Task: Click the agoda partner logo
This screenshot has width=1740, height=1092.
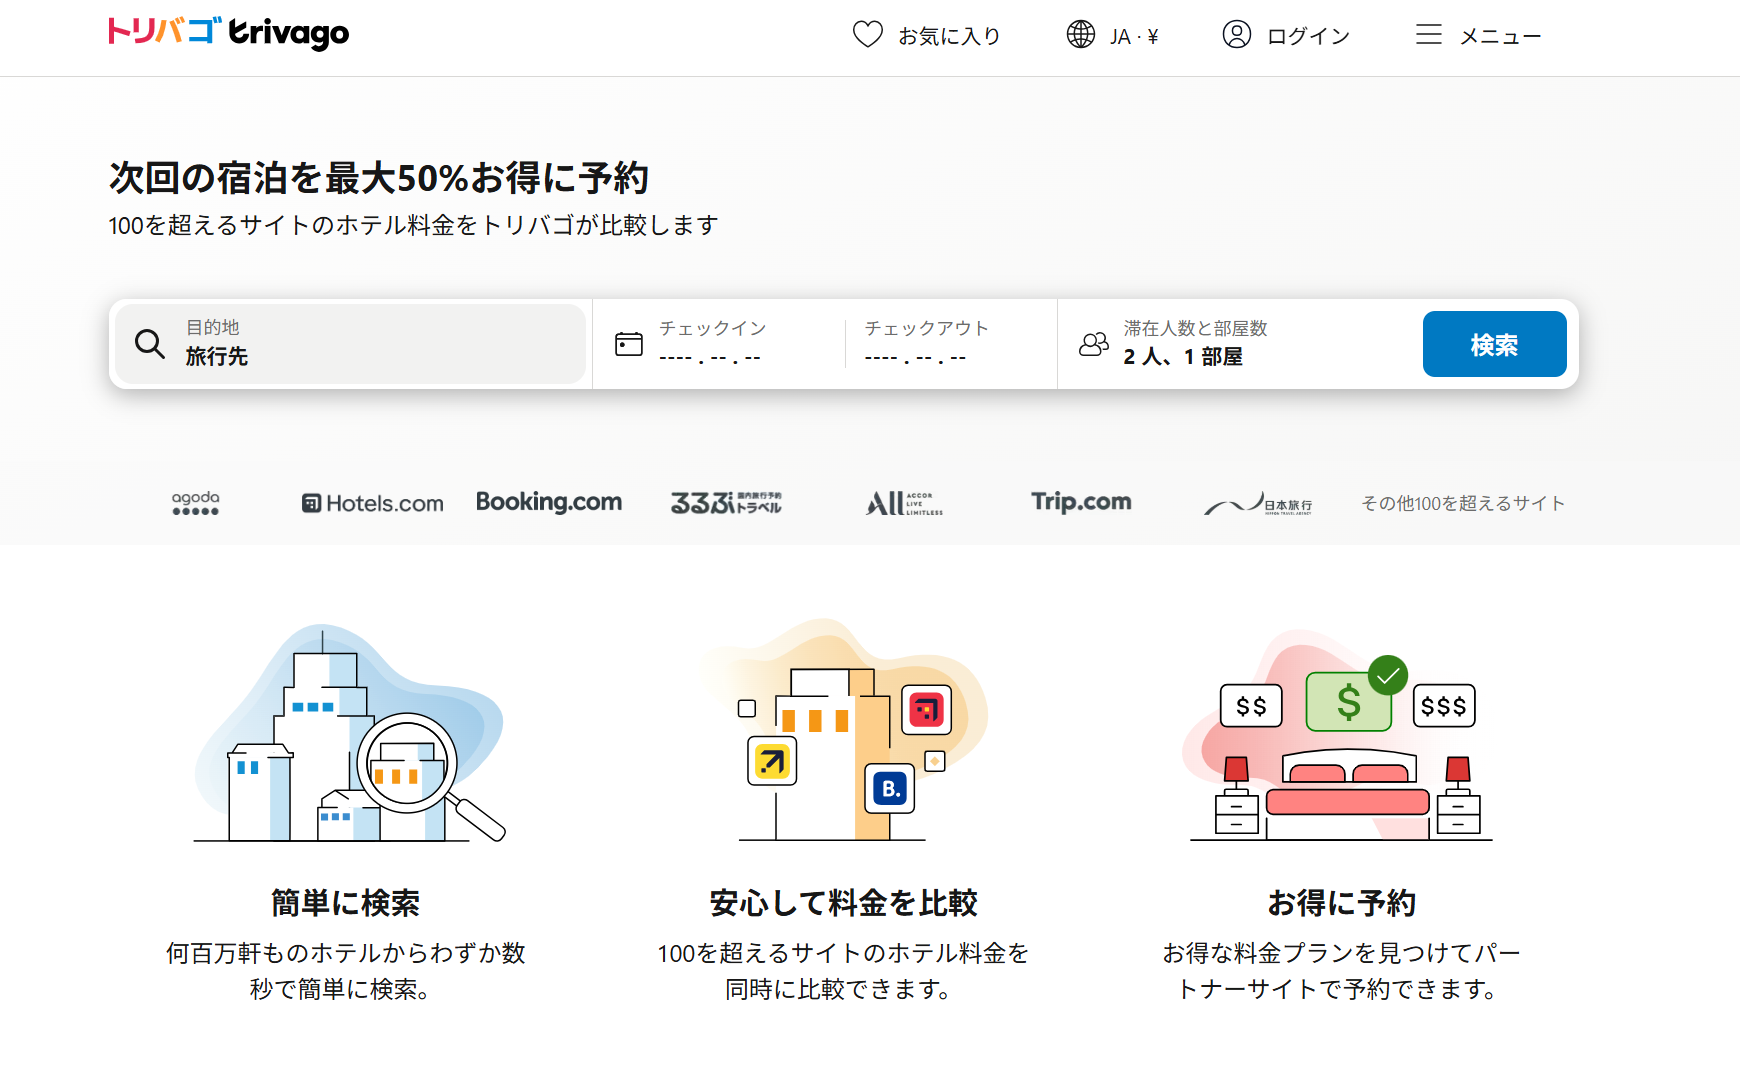Action: 195,503
